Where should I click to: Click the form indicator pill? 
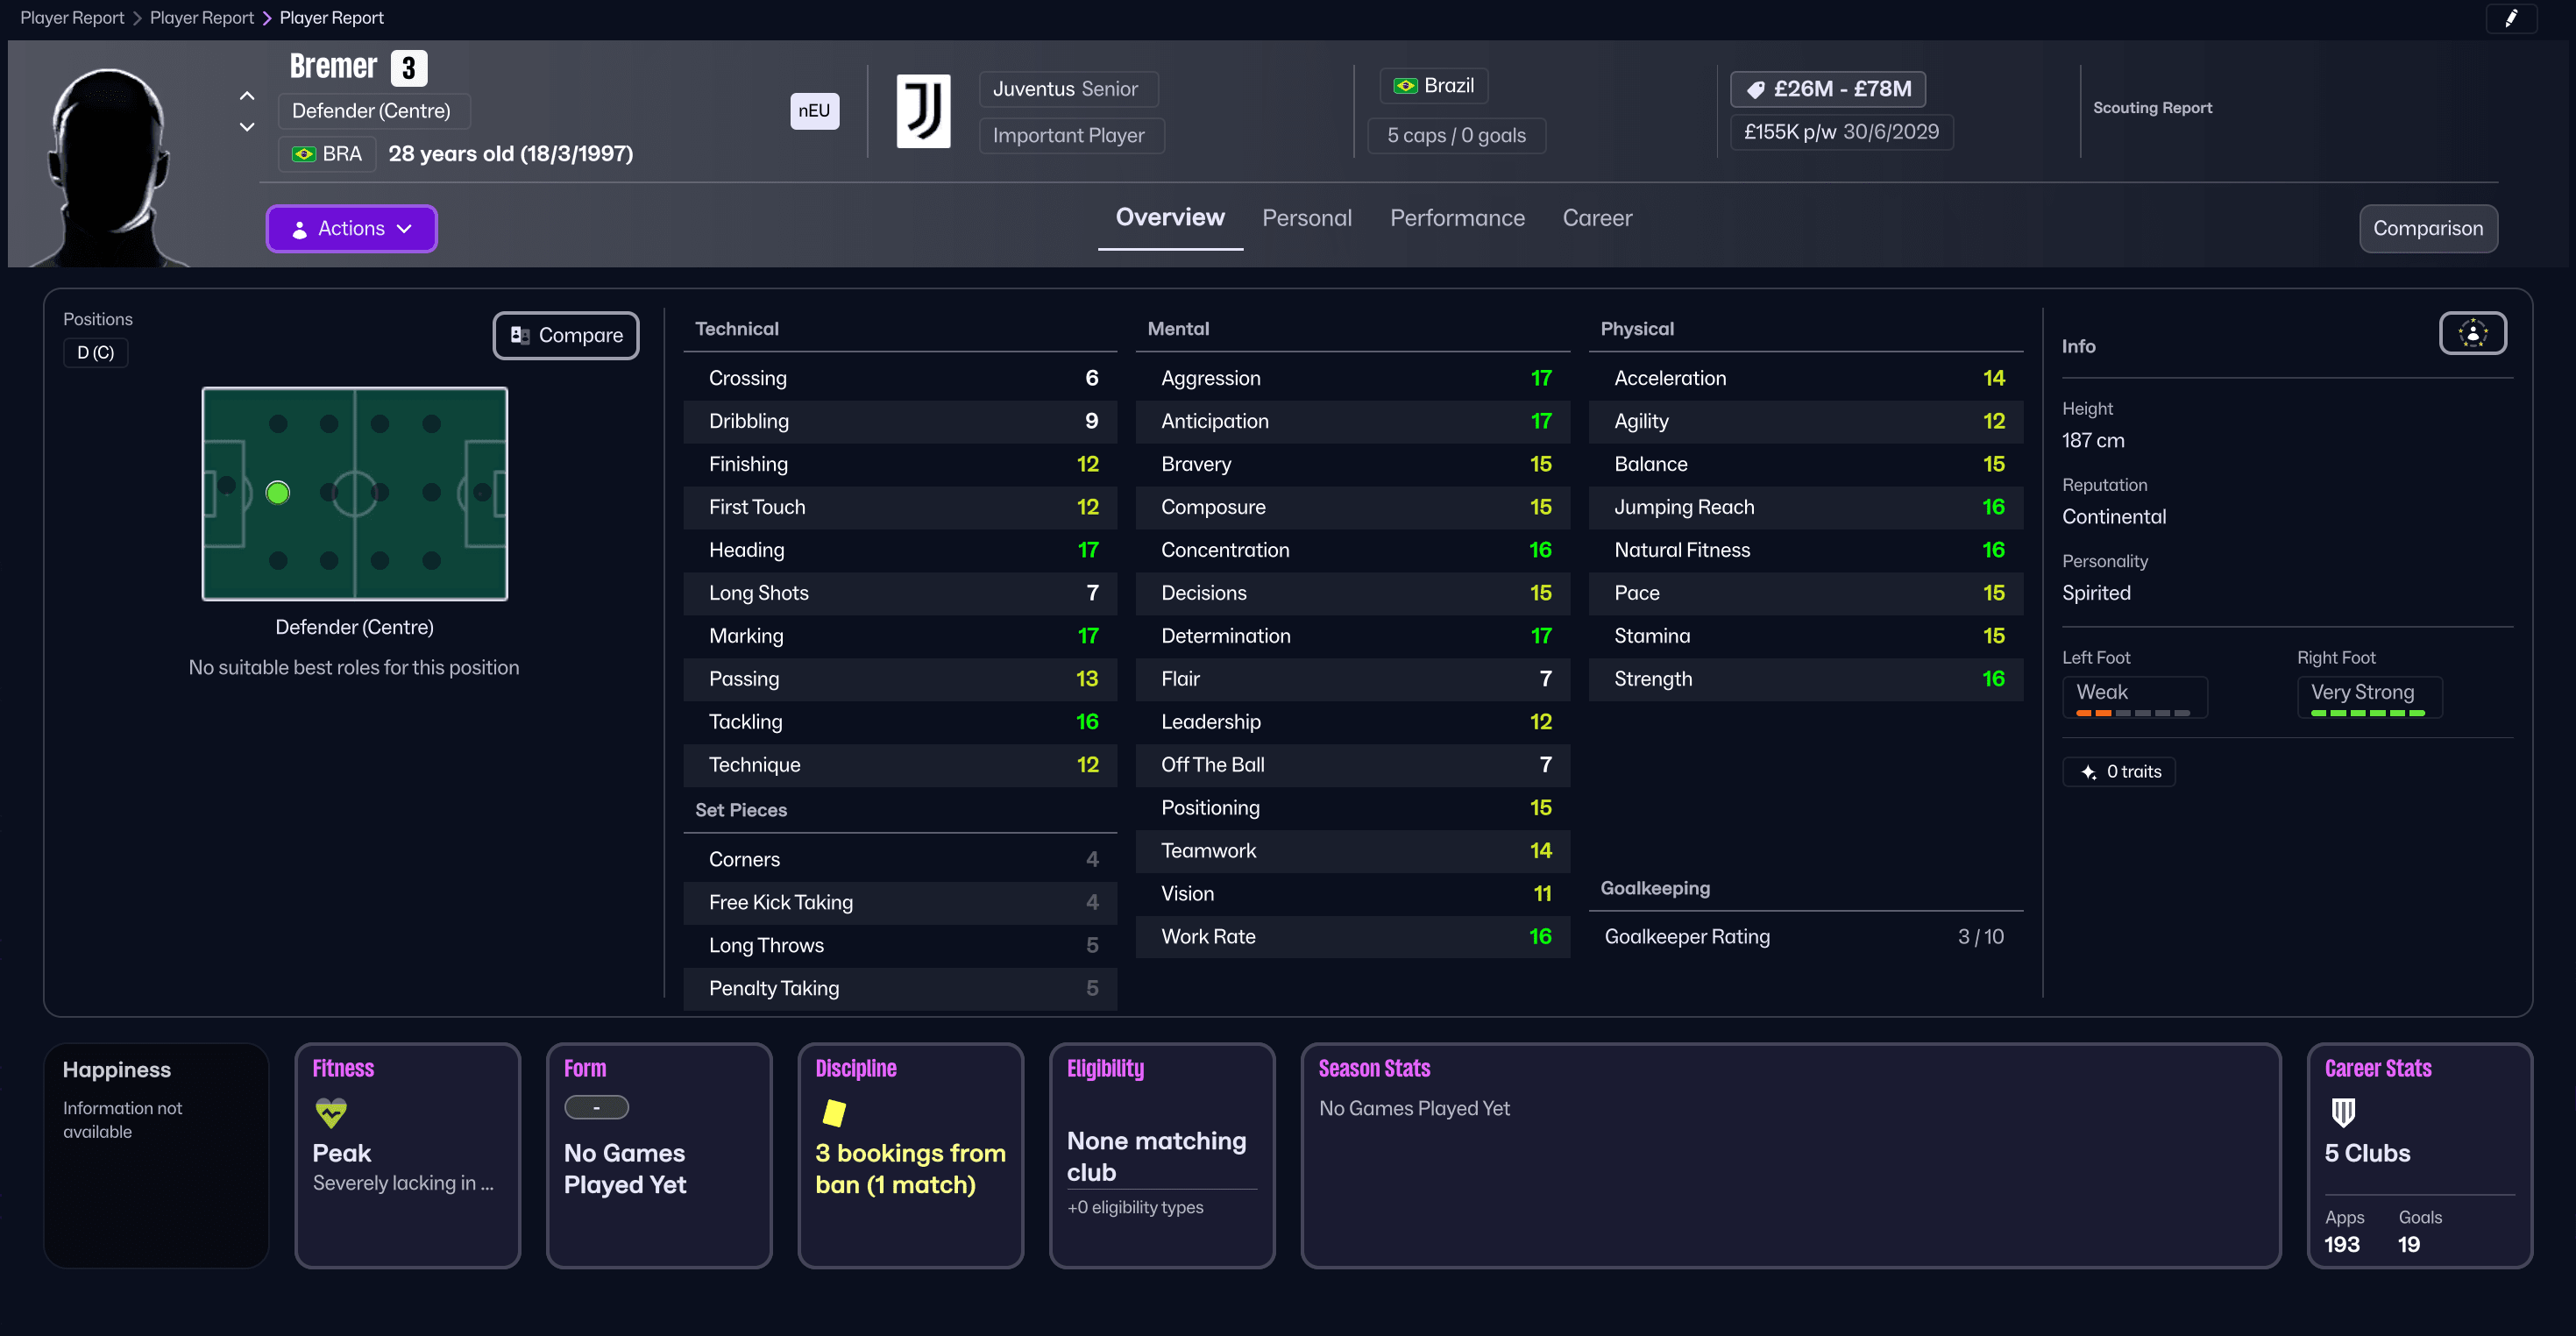coord(596,1107)
